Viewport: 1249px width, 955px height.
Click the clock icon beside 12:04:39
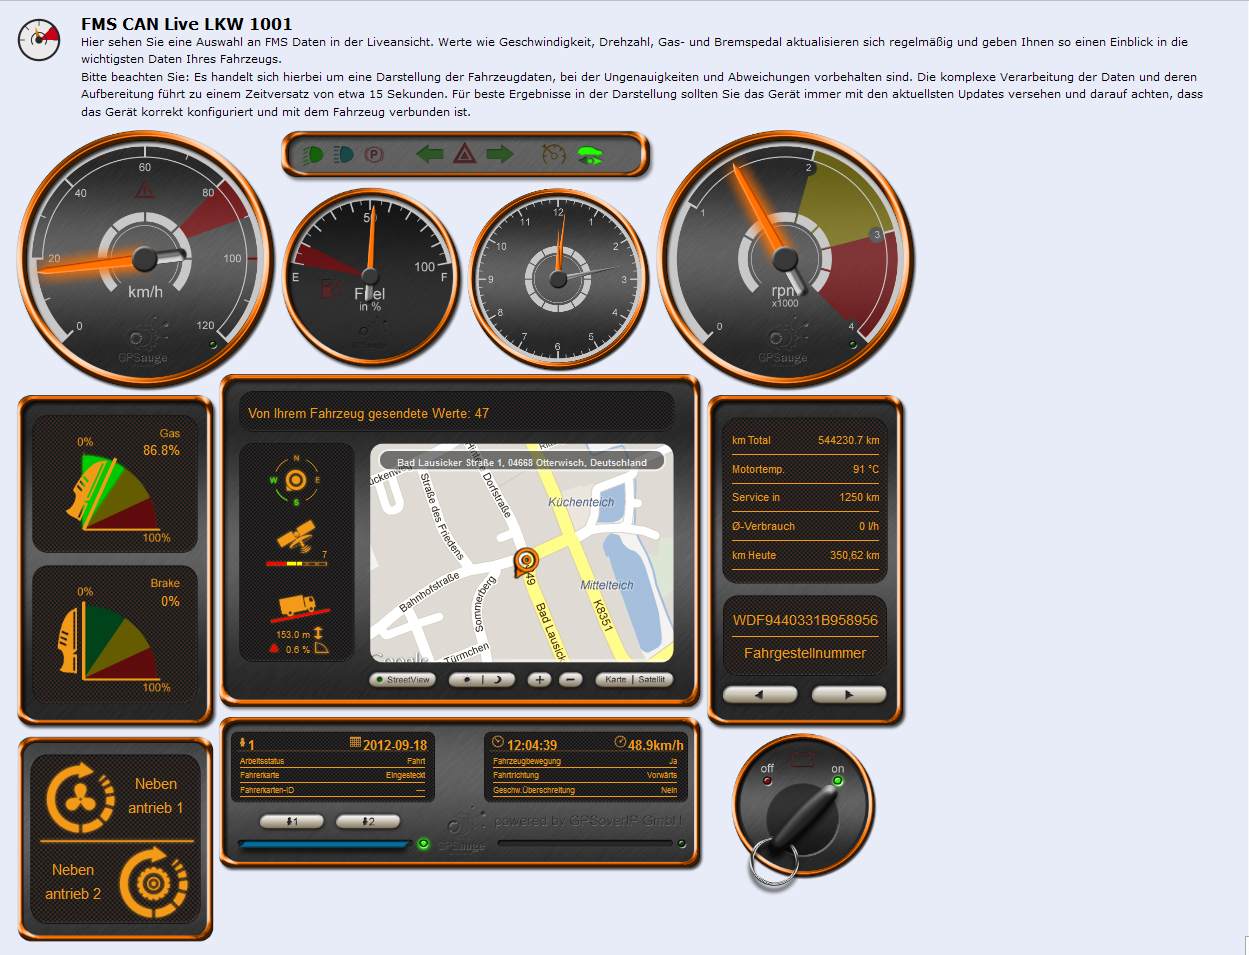click(x=498, y=742)
